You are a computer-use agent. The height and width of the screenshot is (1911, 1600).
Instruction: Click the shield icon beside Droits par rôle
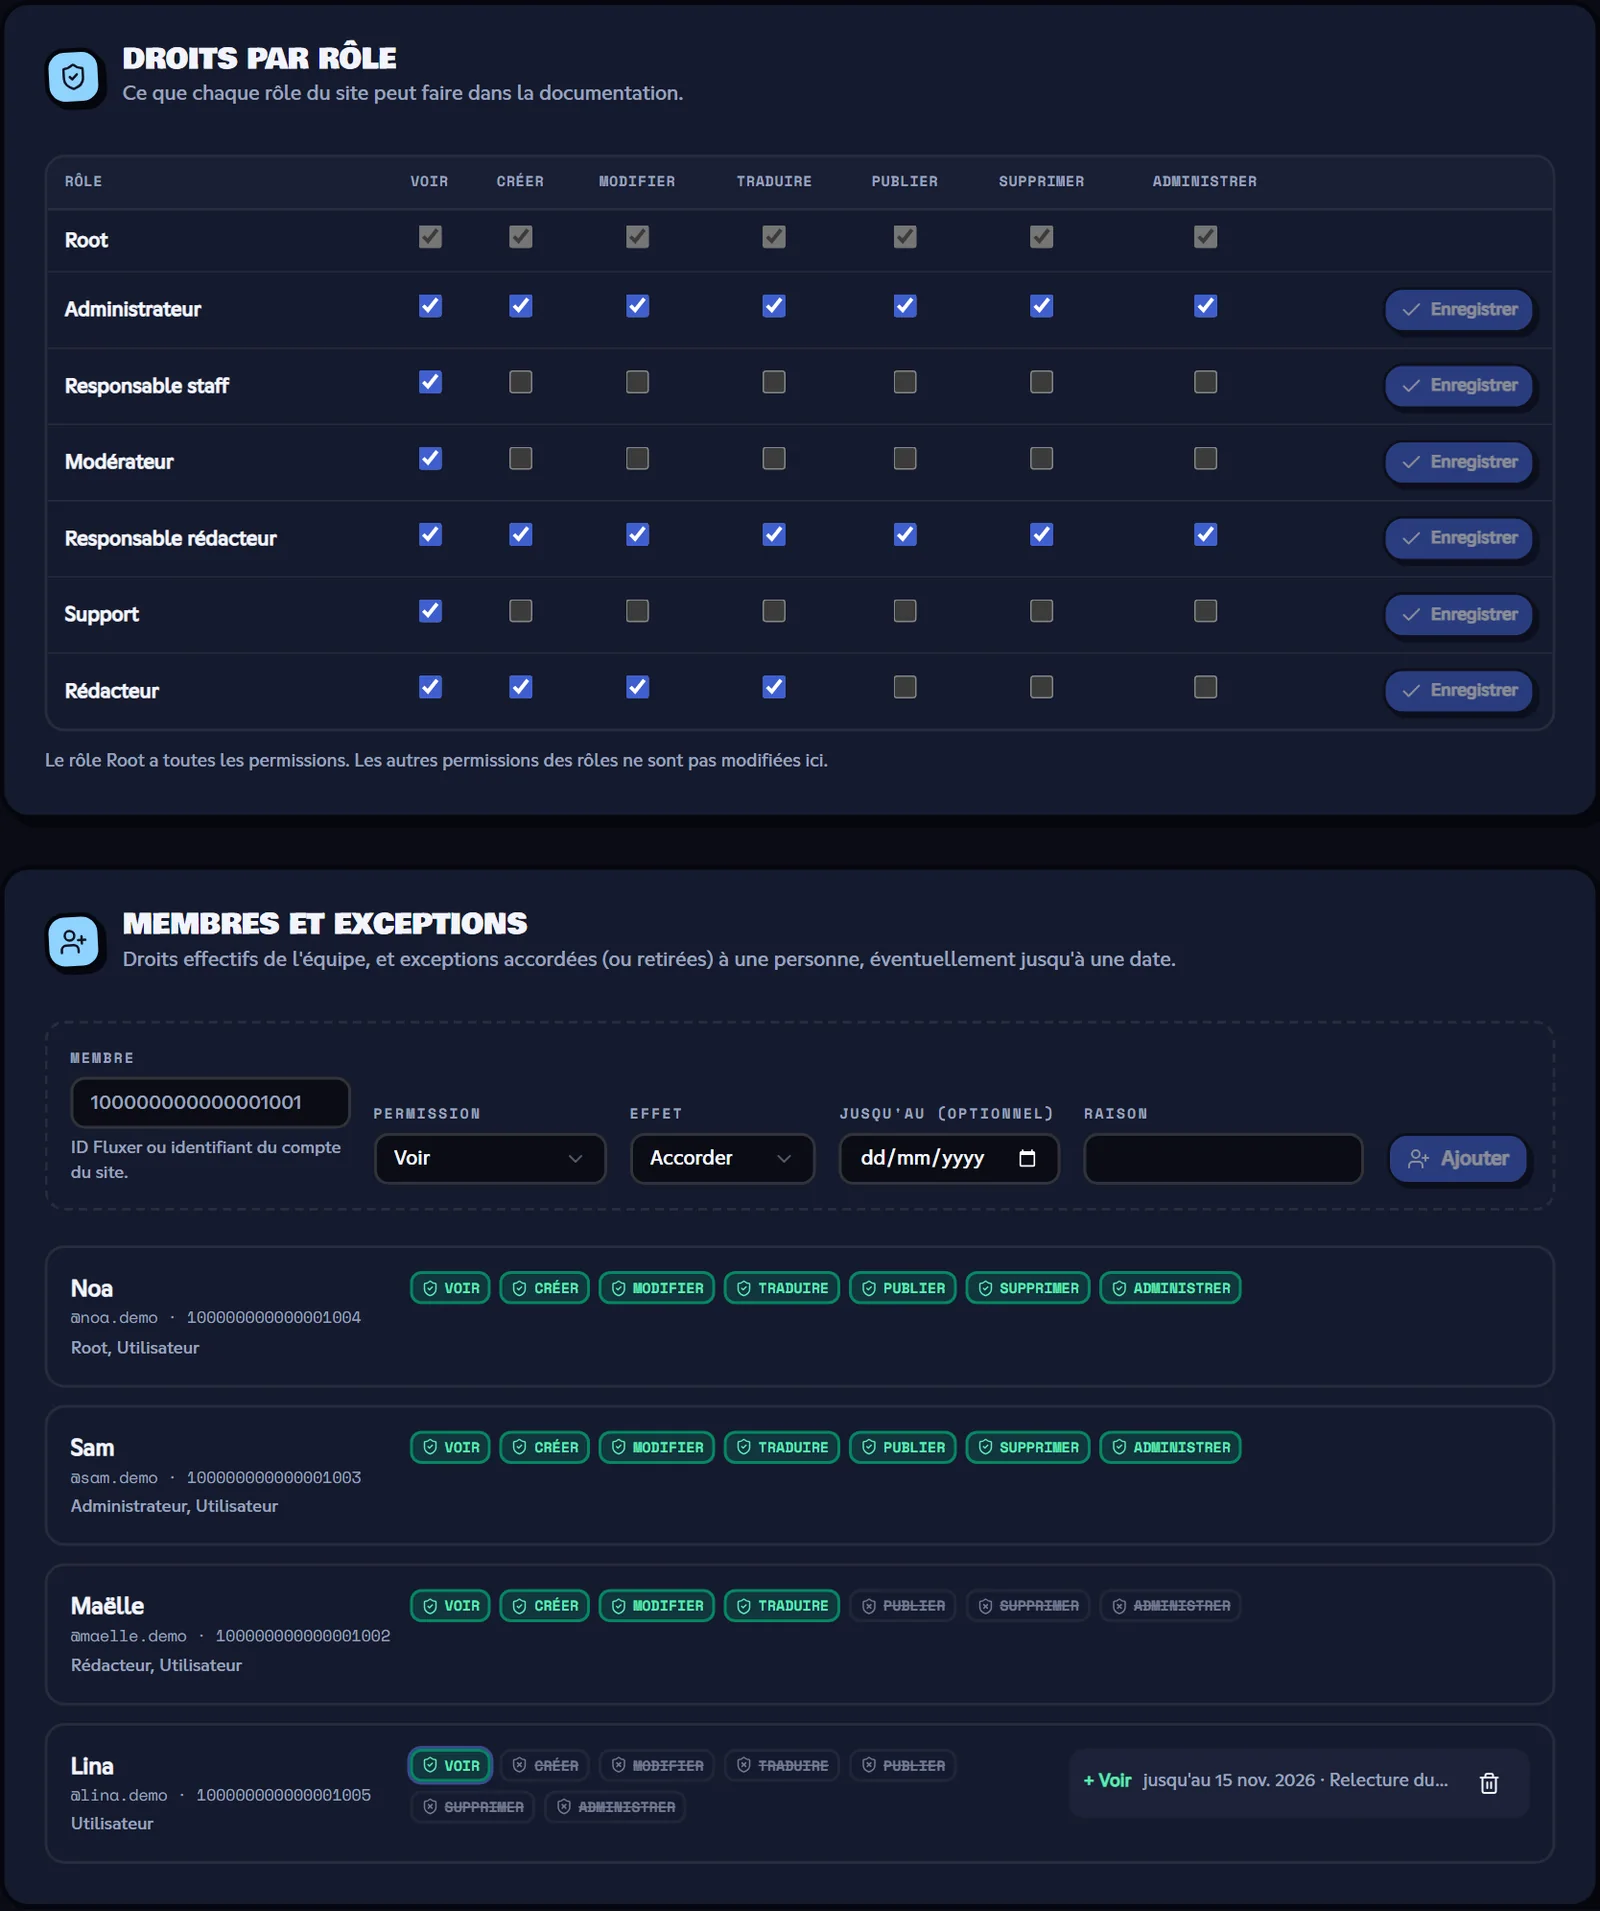point(74,77)
